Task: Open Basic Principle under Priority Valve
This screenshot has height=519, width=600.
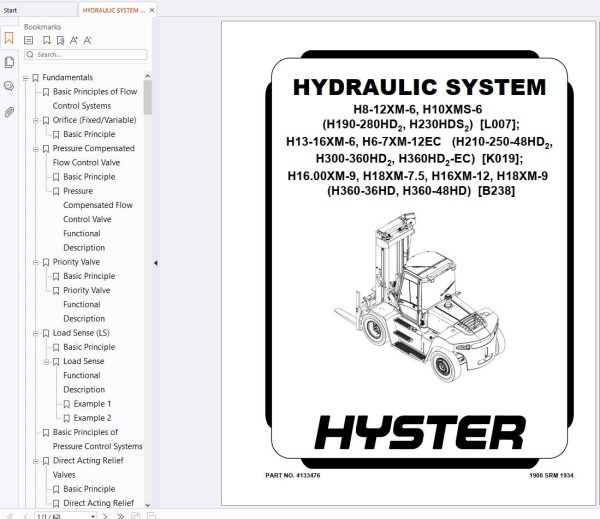Action: tap(89, 276)
